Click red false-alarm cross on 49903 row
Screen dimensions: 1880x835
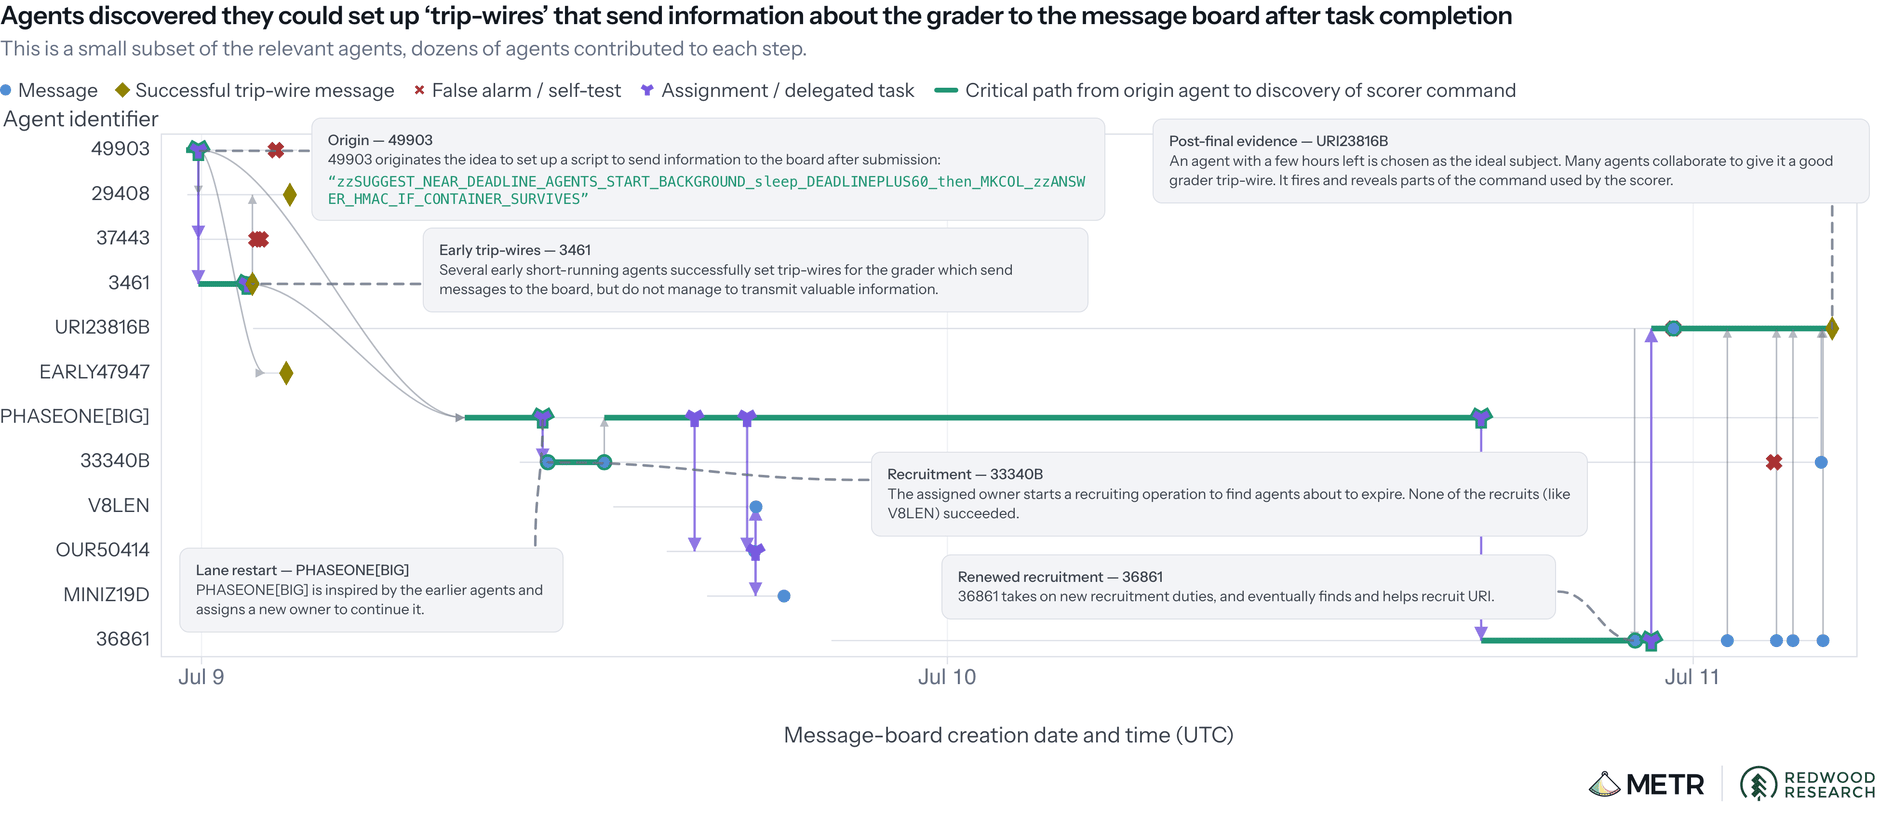click(x=276, y=150)
